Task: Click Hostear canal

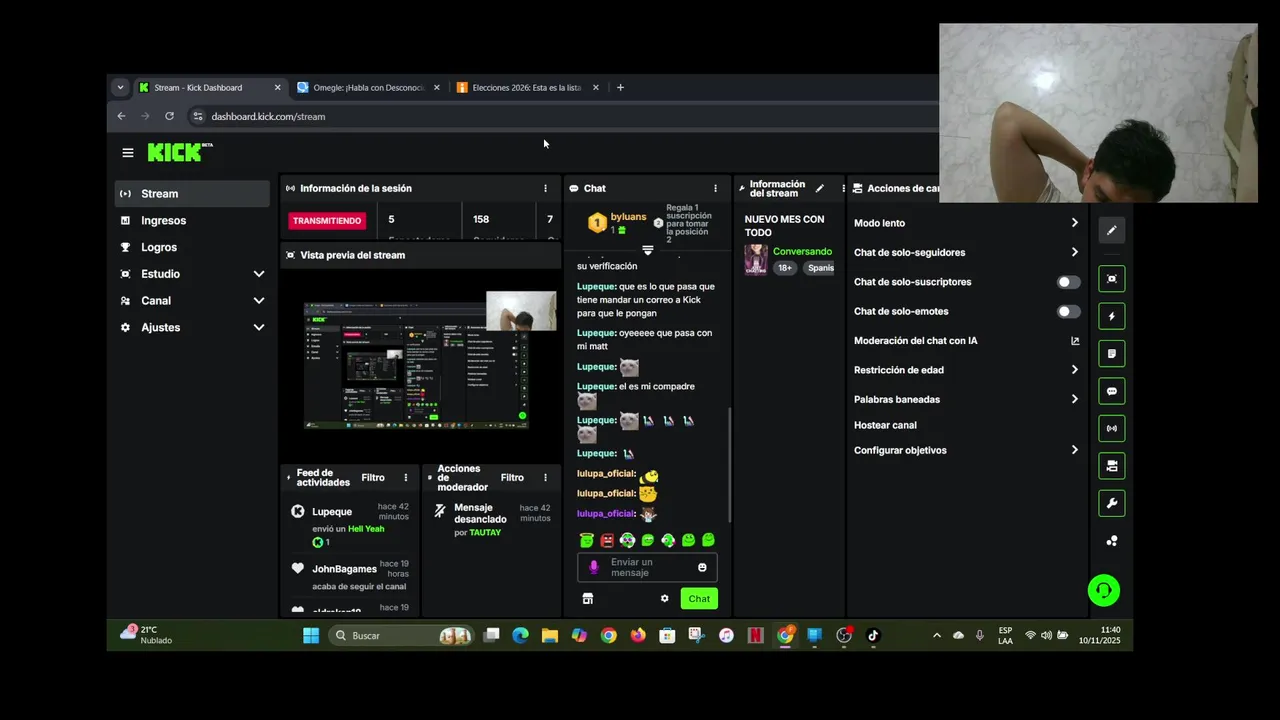Action: tap(885, 425)
